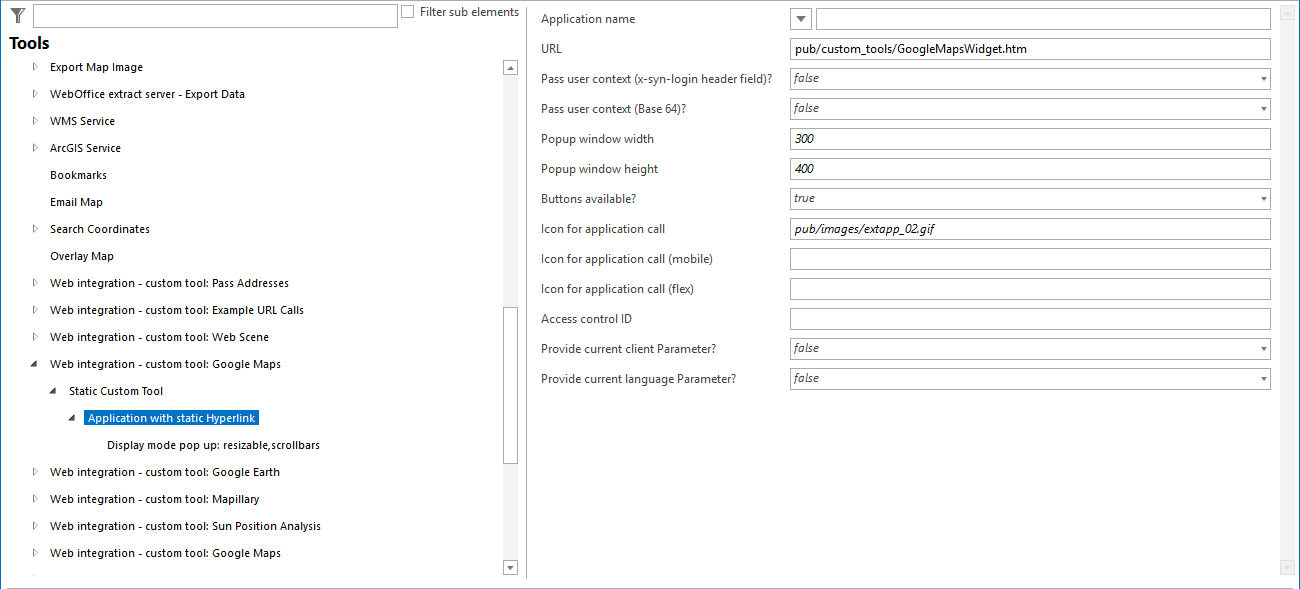Expand the Export Map Image tree node
Image resolution: width=1300 pixels, height=589 pixels.
pyautogui.click(x=34, y=67)
